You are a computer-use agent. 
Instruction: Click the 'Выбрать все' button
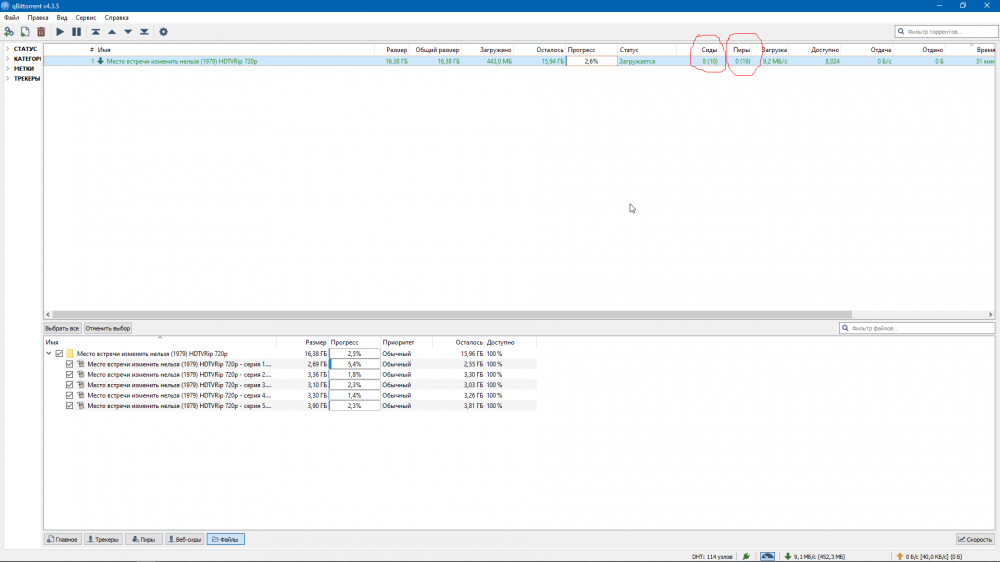pos(62,328)
